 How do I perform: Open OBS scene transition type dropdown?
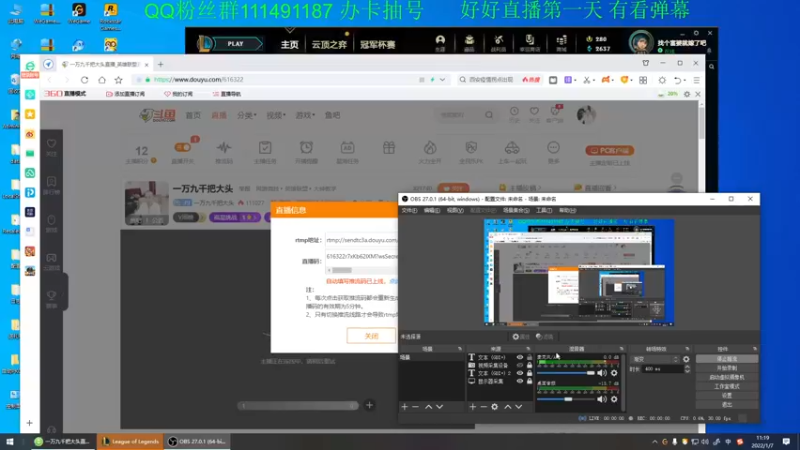pyautogui.click(x=655, y=359)
